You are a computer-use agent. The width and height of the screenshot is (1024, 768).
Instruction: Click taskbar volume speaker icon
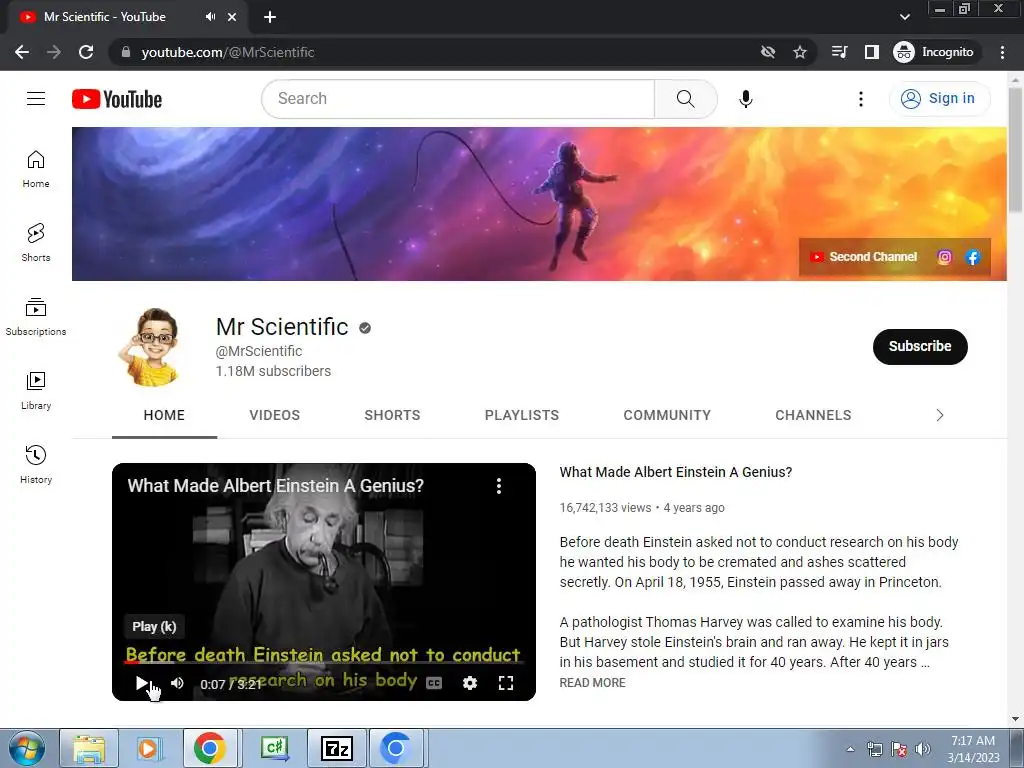click(922, 749)
